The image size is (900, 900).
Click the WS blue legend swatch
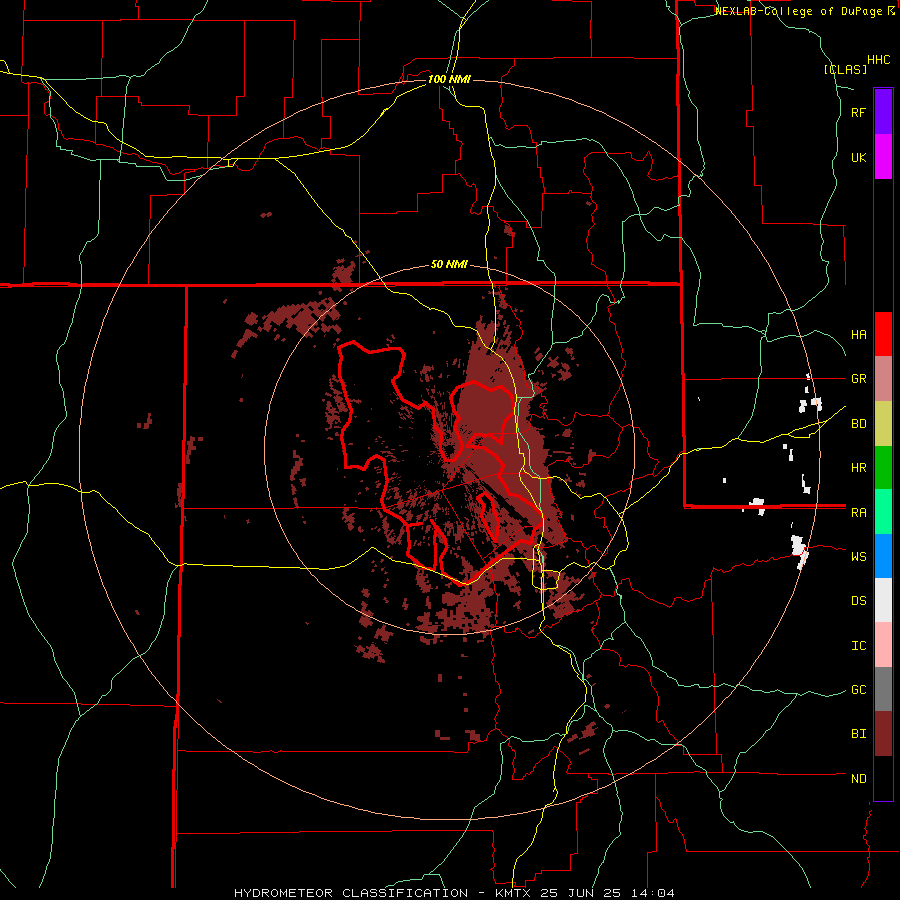click(x=883, y=556)
